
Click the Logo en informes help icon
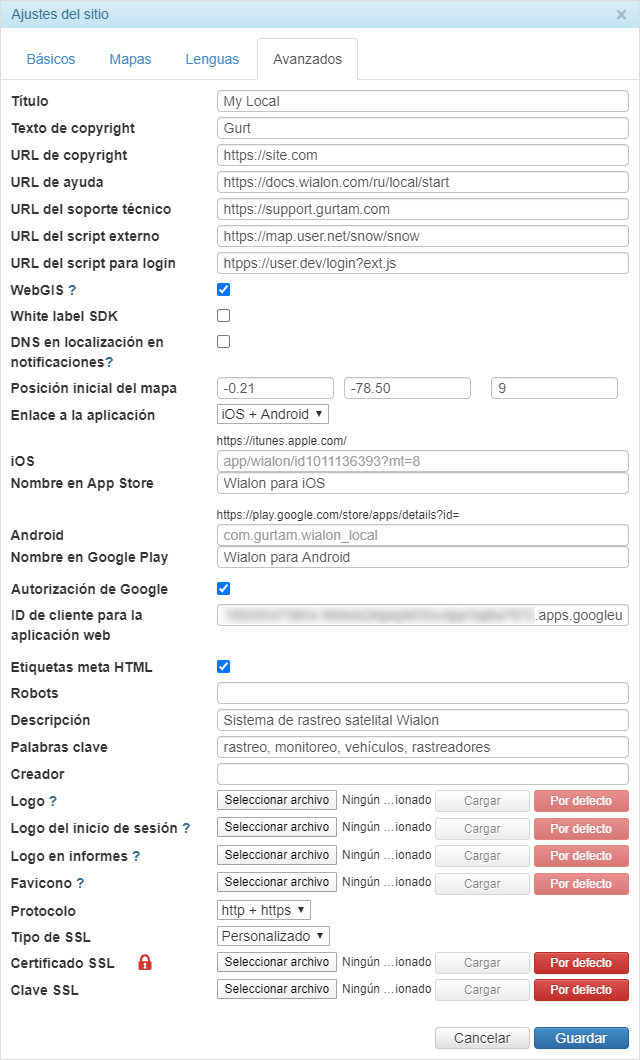[x=136, y=856]
